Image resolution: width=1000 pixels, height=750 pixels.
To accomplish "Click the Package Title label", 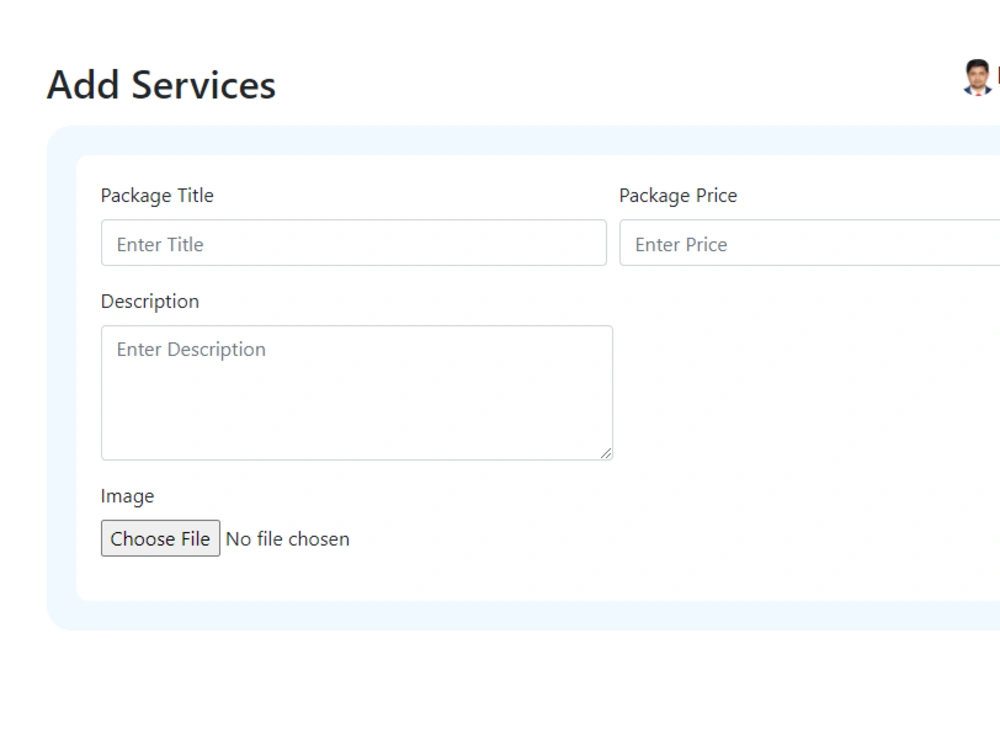I will [x=157, y=196].
